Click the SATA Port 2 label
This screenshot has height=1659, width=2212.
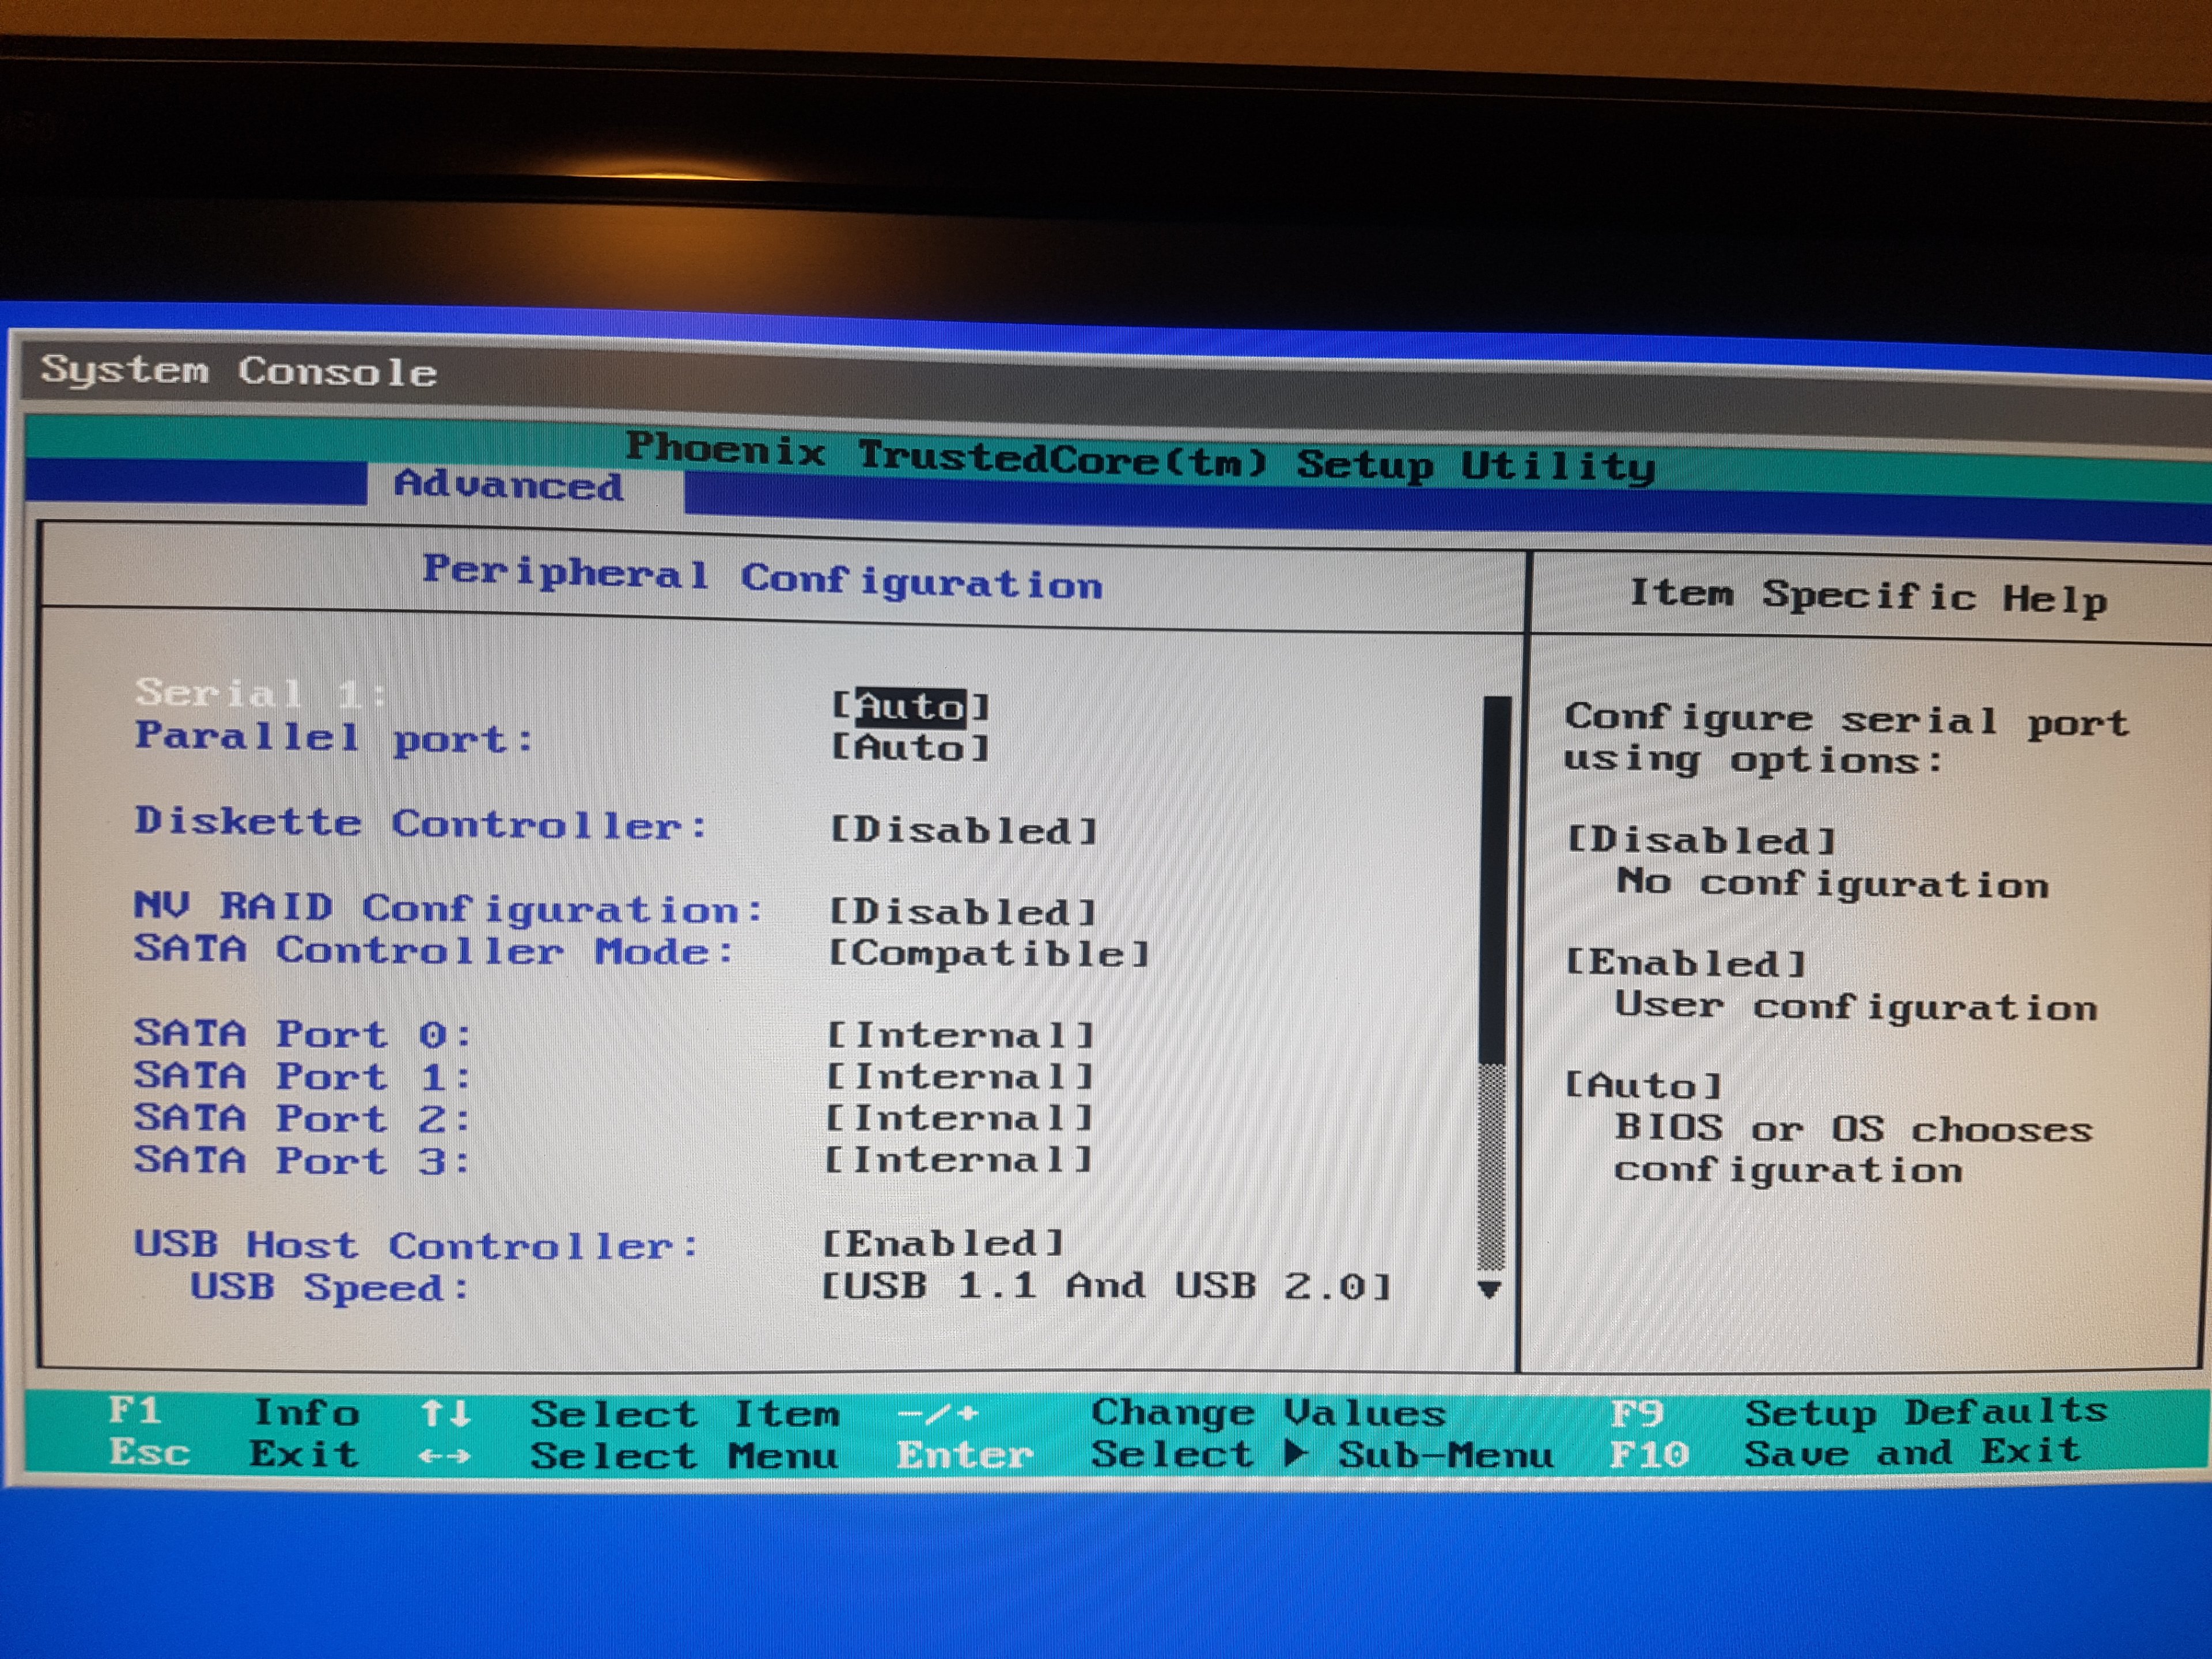[303, 1118]
